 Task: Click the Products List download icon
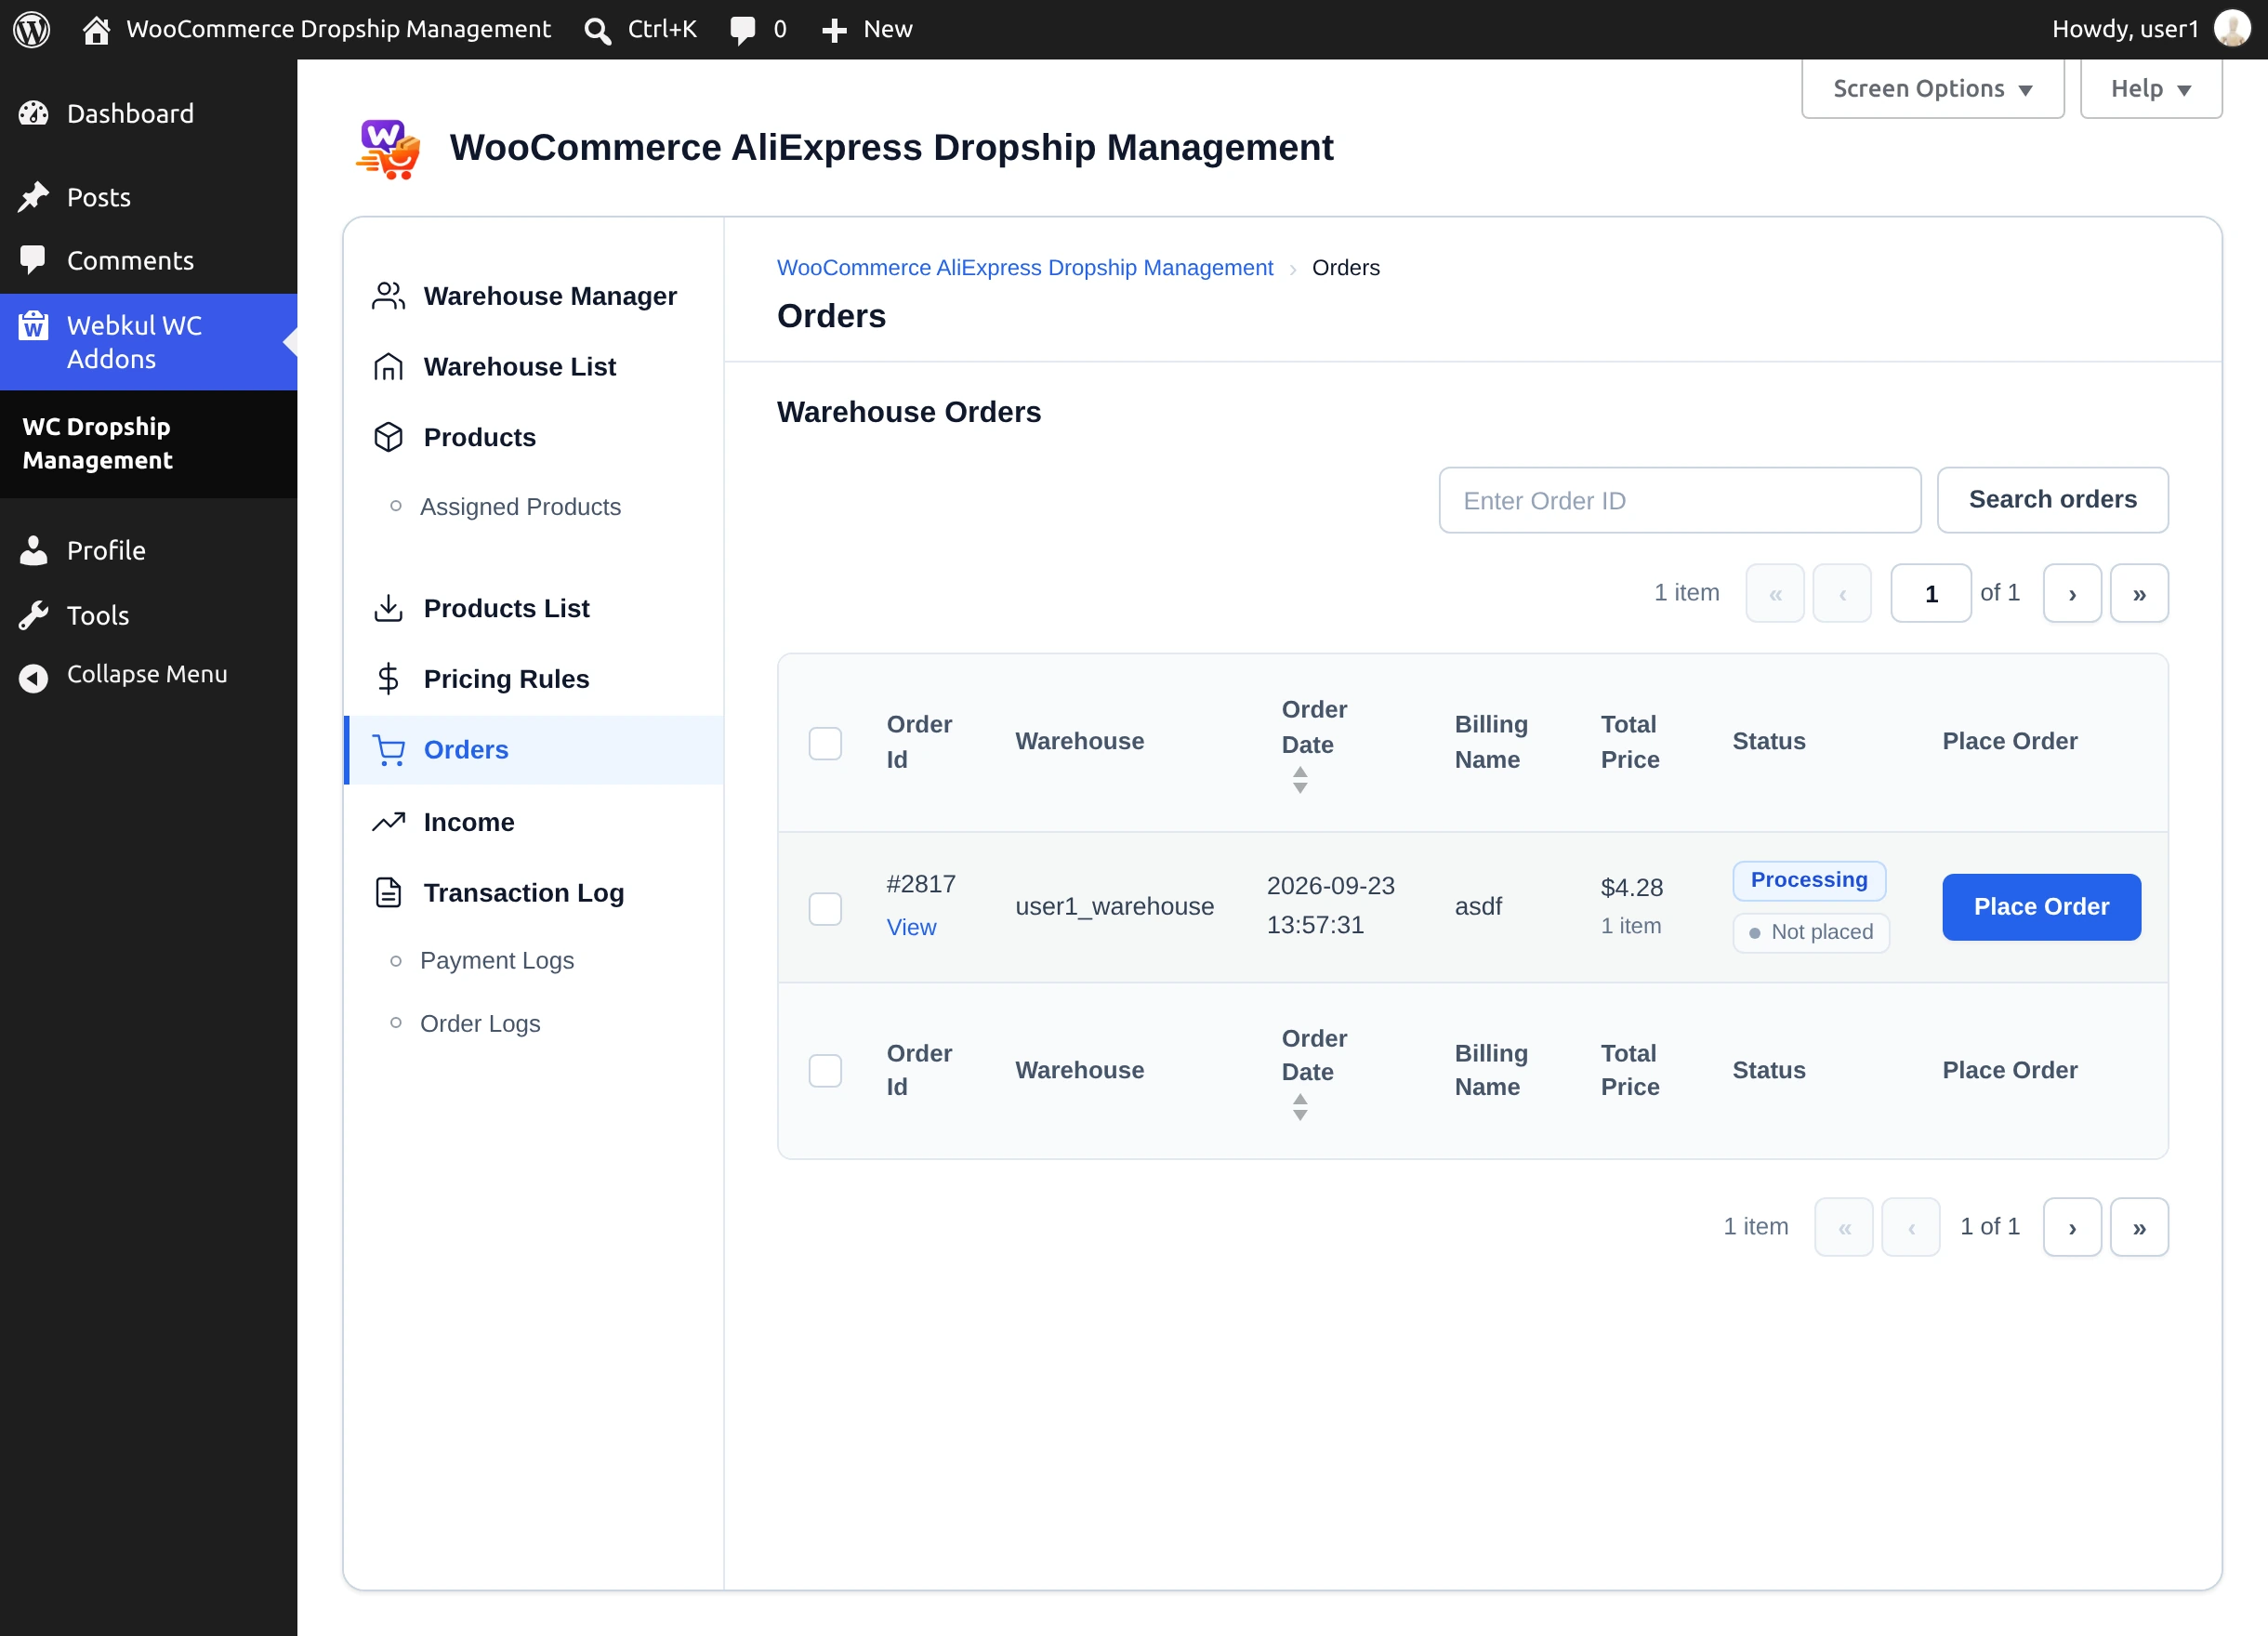tap(388, 608)
